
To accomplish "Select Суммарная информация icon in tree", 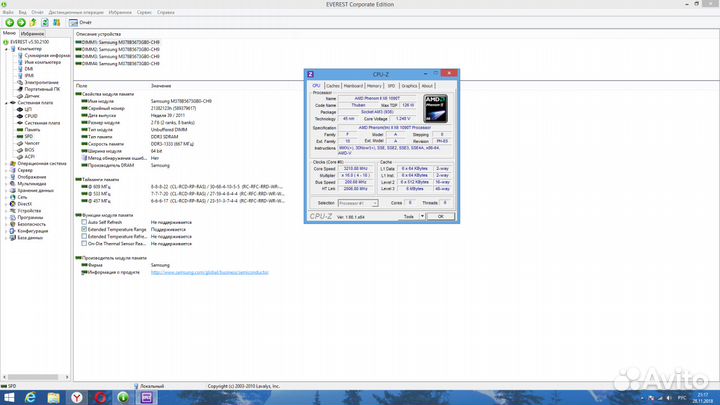I will pyautogui.click(x=20, y=56).
